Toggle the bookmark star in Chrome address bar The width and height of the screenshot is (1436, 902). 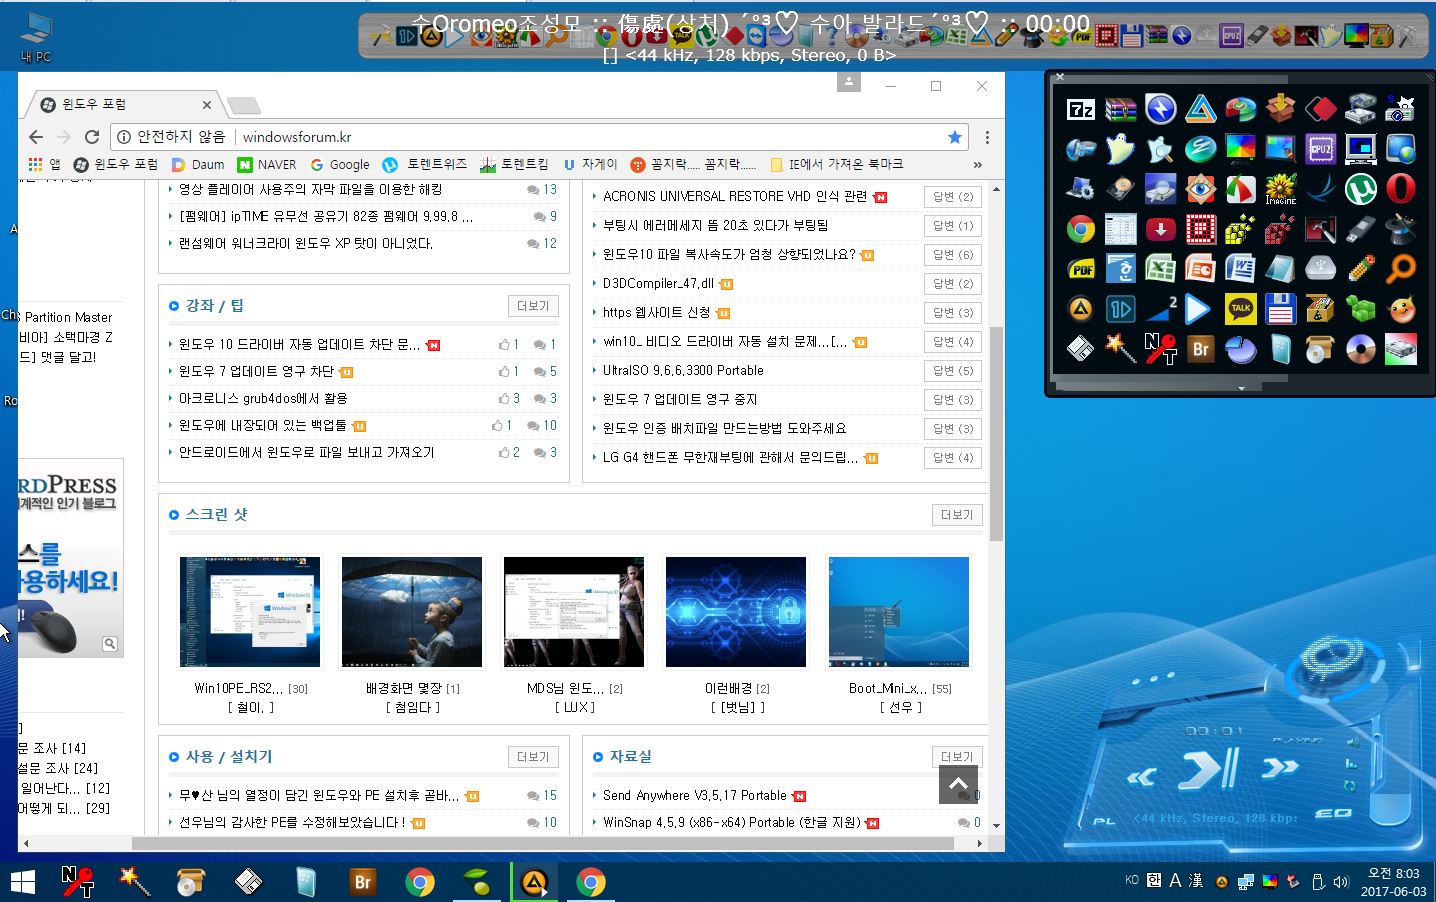point(955,137)
